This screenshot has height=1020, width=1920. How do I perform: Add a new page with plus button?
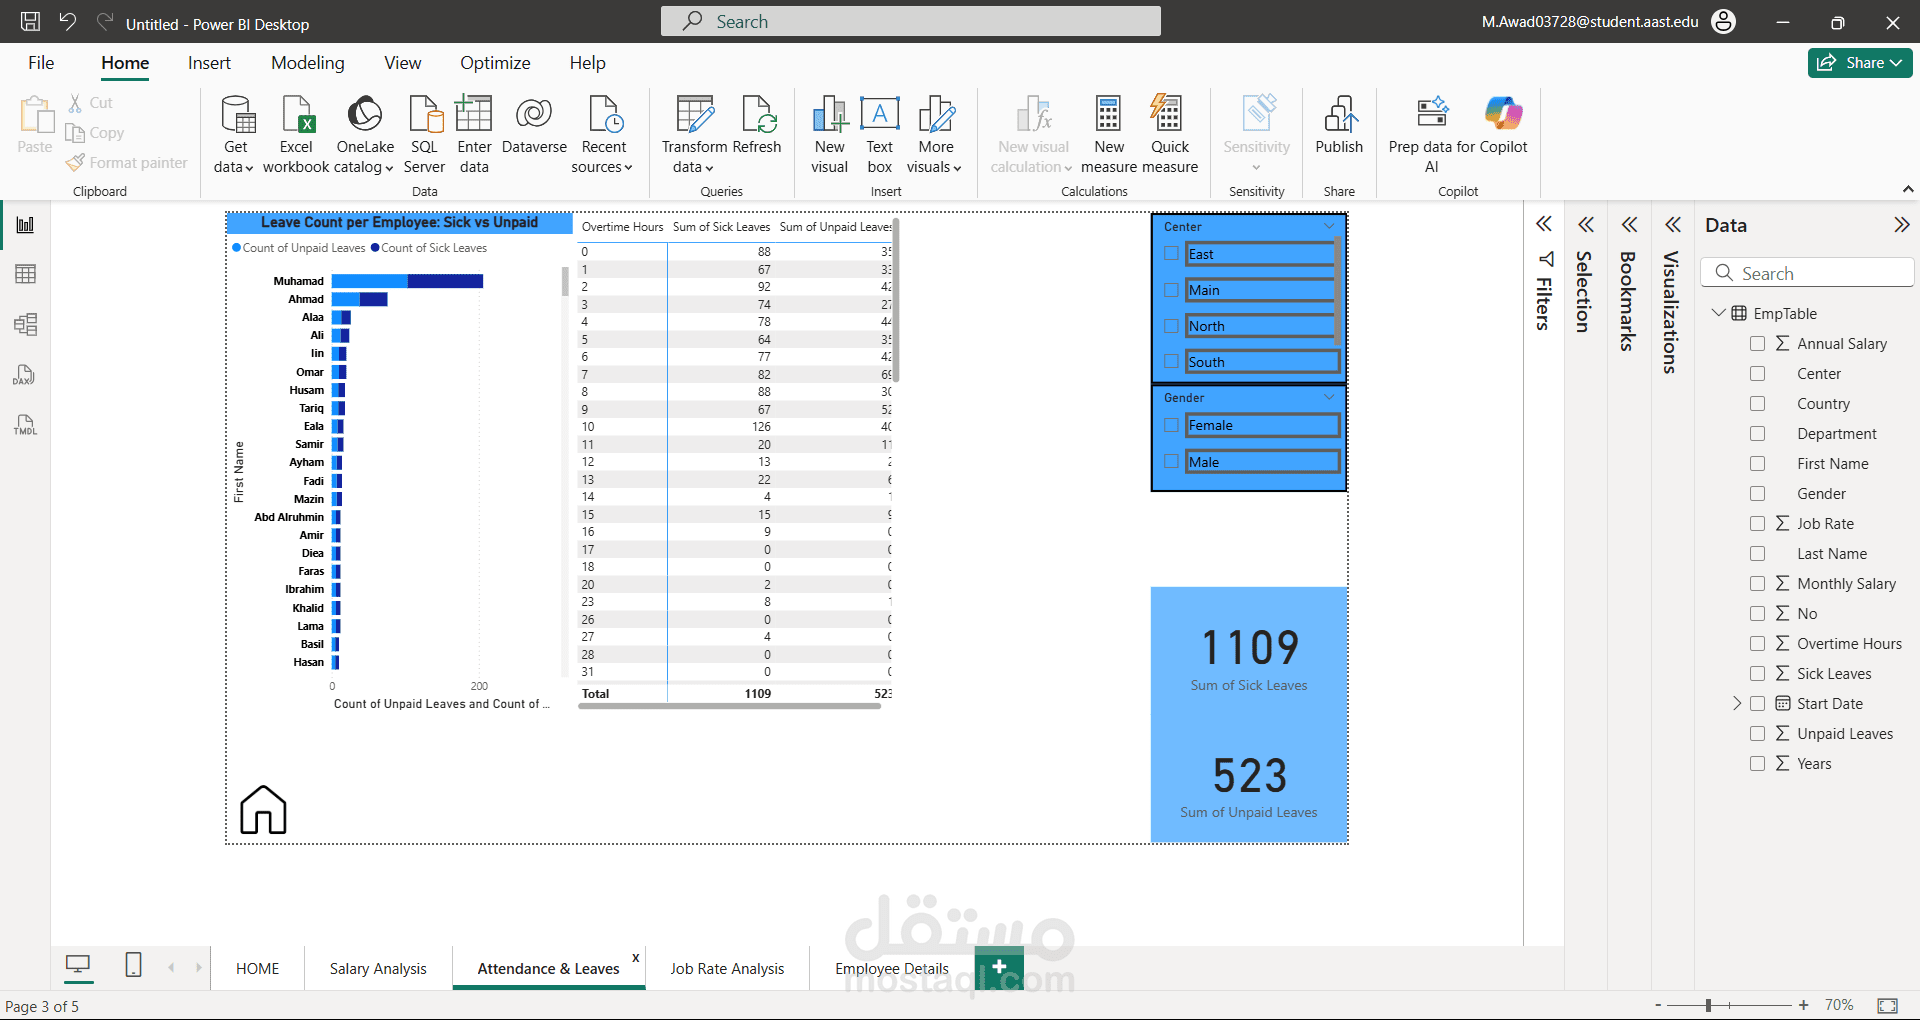point(998,966)
